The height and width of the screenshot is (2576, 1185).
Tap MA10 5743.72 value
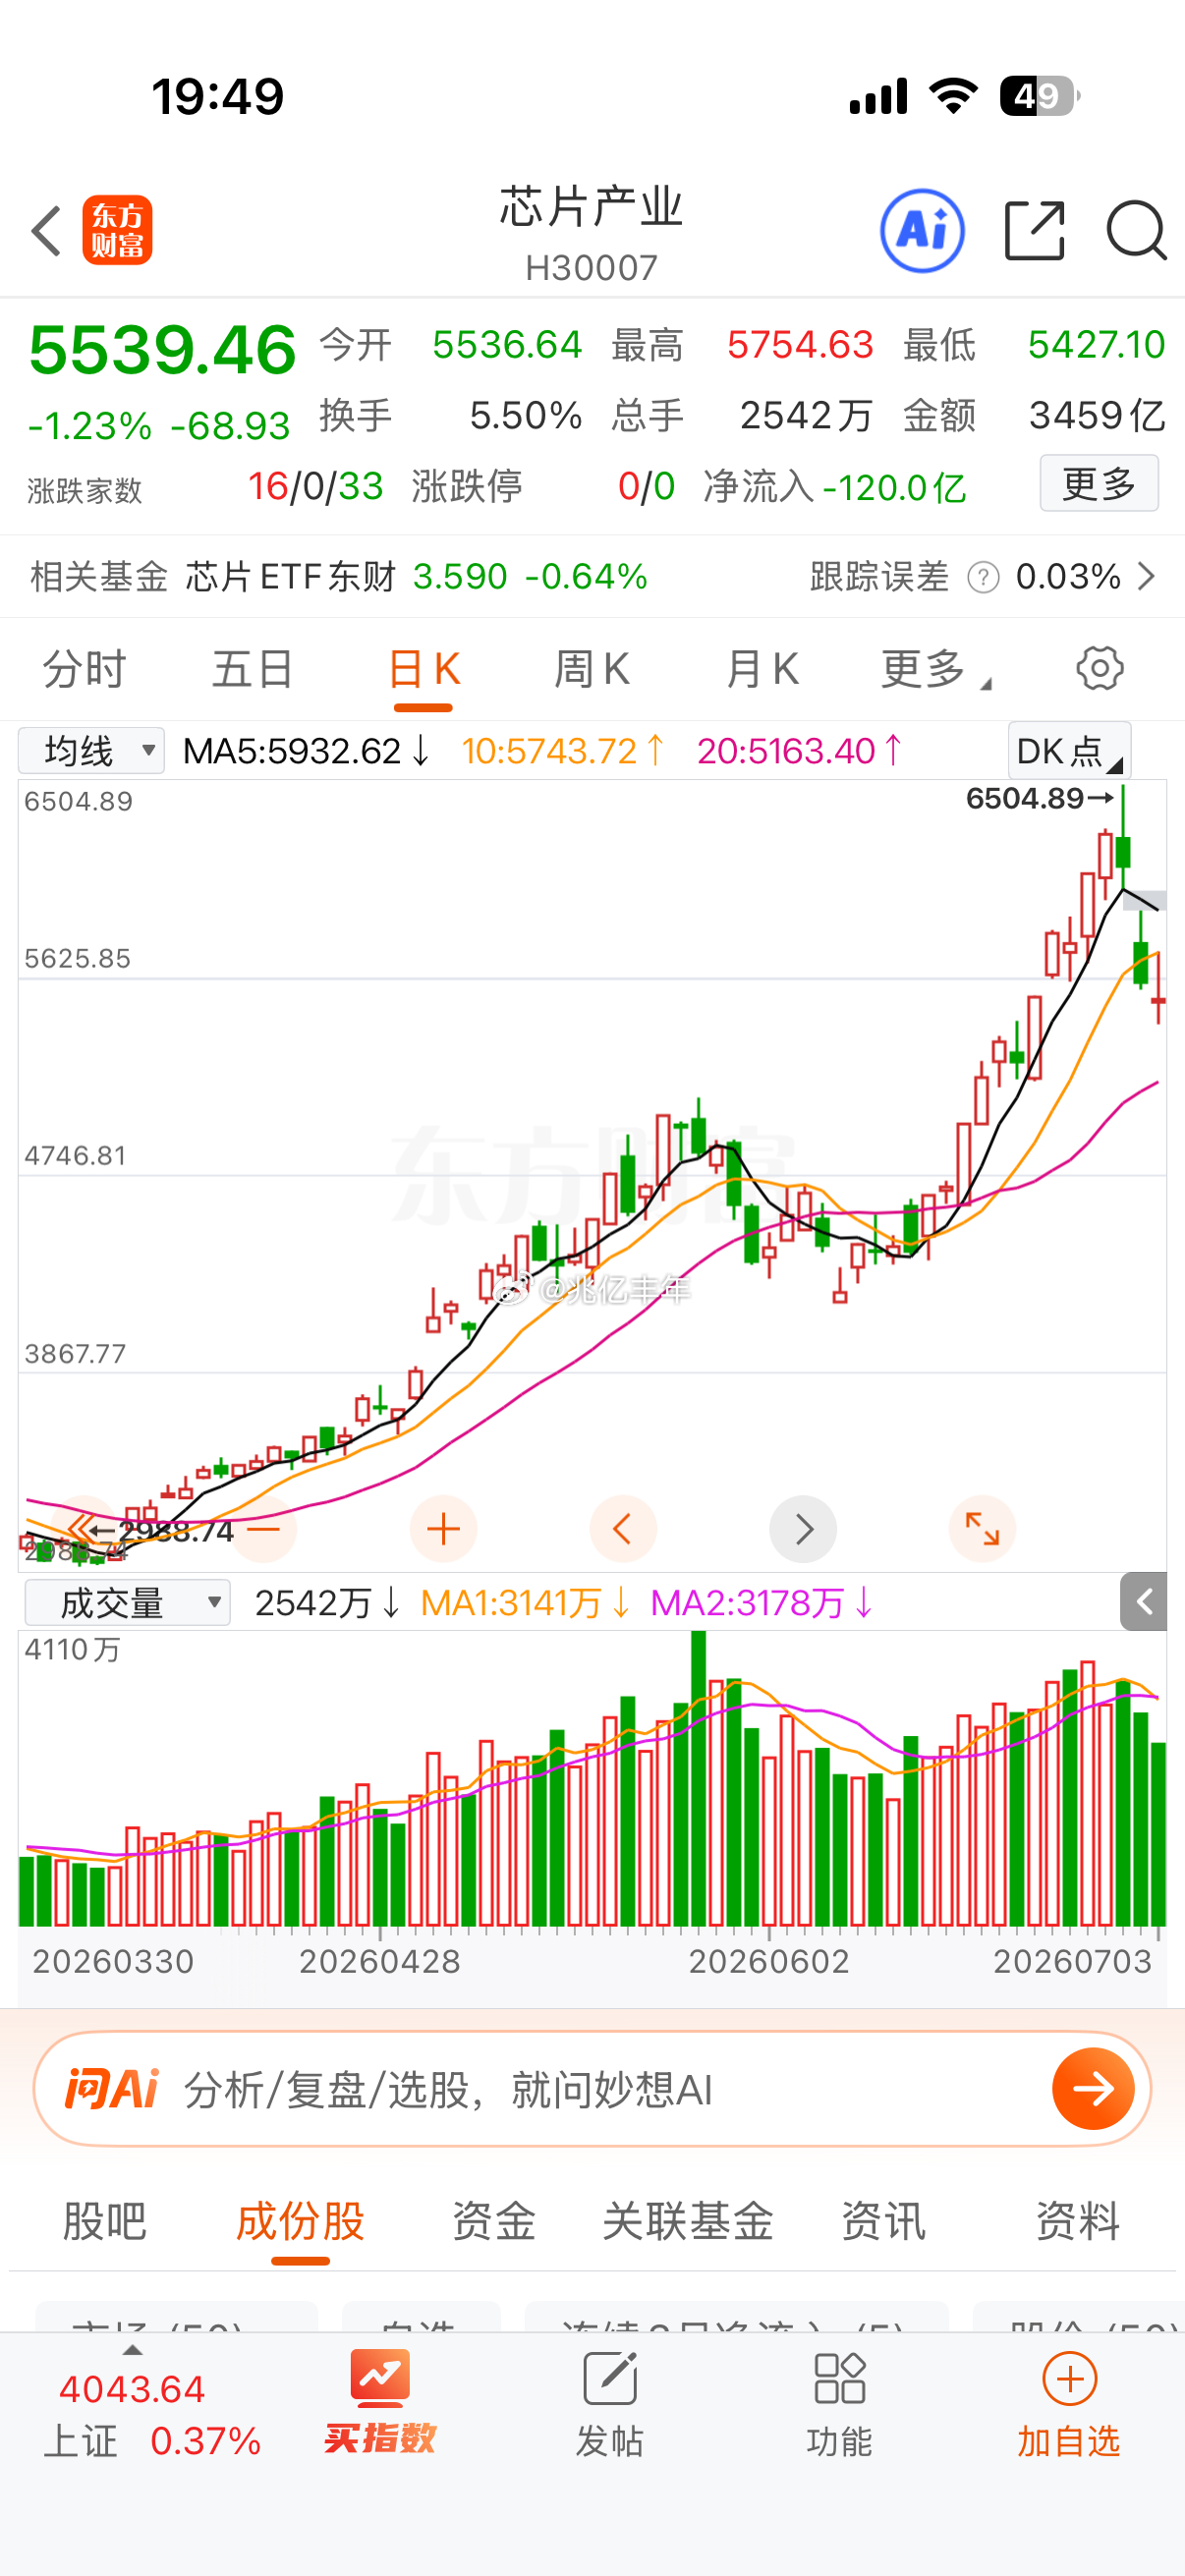click(x=563, y=750)
